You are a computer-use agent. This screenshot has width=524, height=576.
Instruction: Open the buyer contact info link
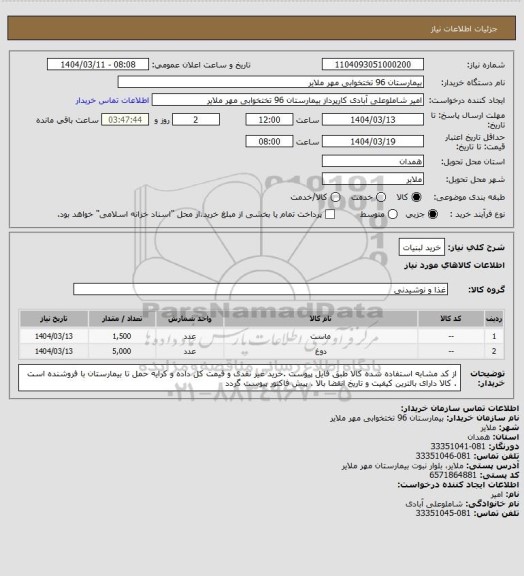click(x=112, y=100)
